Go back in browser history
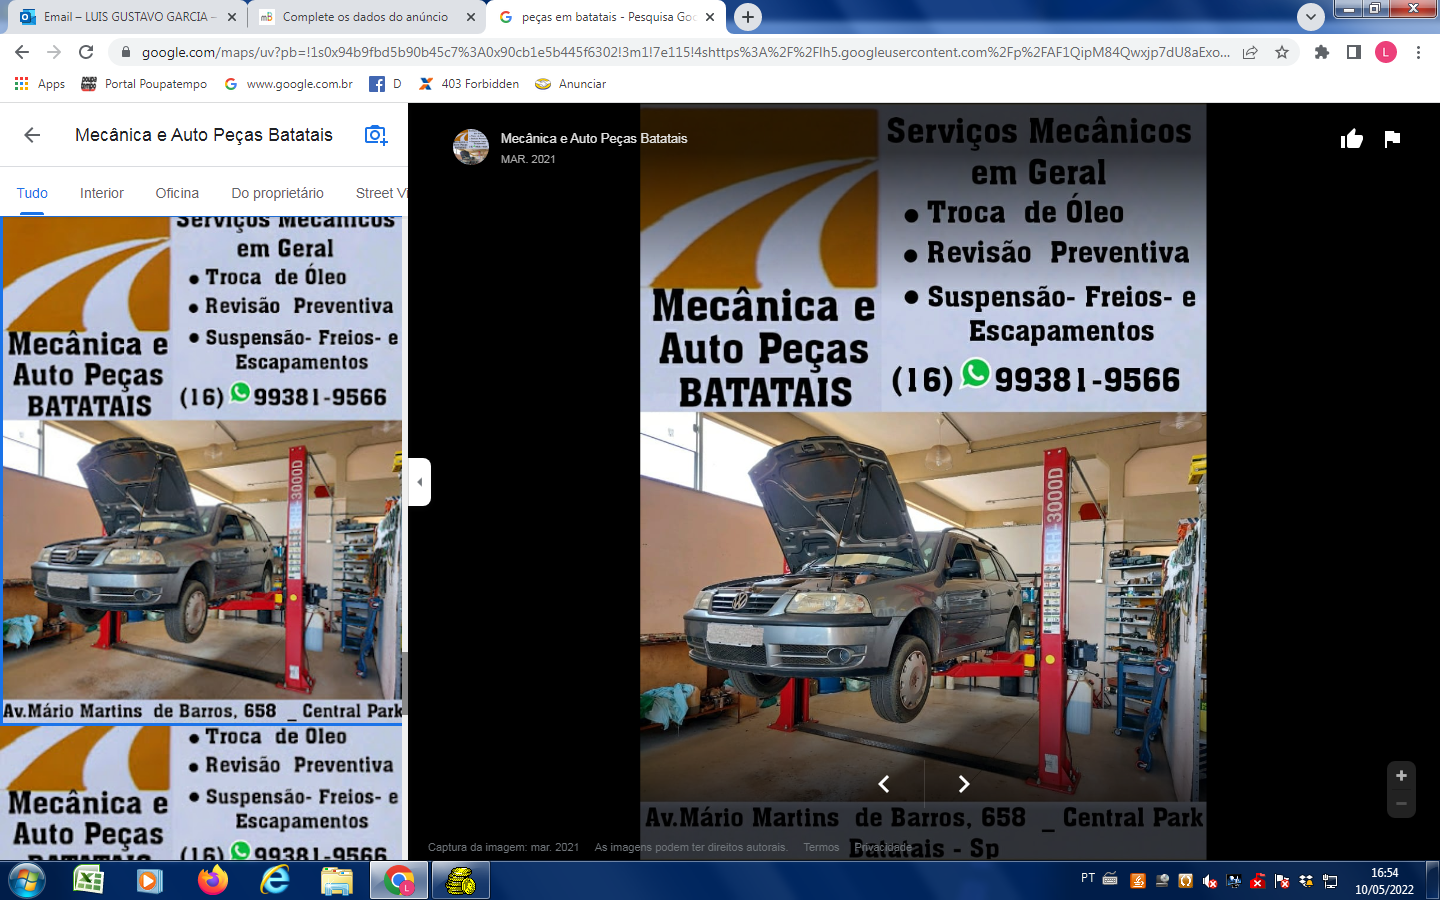Viewport: 1440px width, 900px height. coord(22,52)
